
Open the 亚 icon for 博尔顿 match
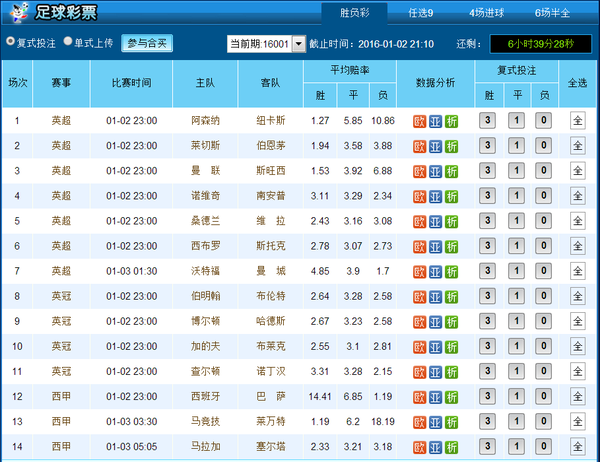436,321
